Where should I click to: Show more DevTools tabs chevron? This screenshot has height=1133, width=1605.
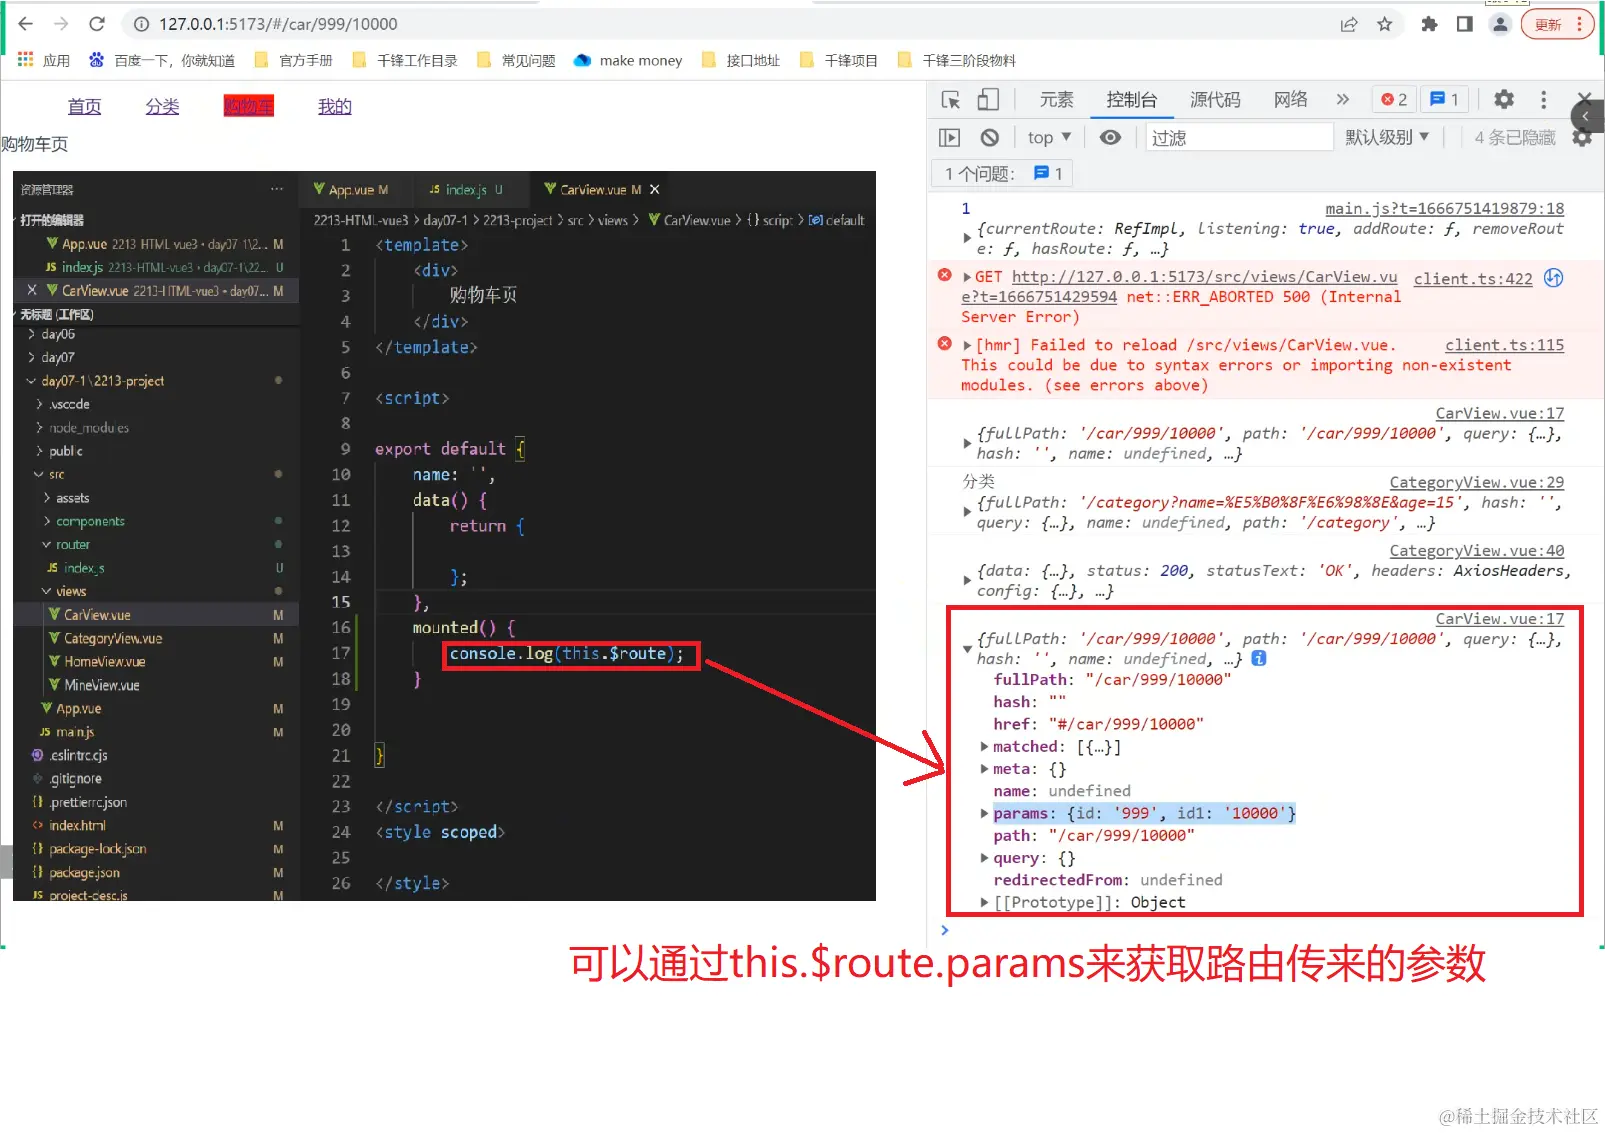click(1342, 99)
